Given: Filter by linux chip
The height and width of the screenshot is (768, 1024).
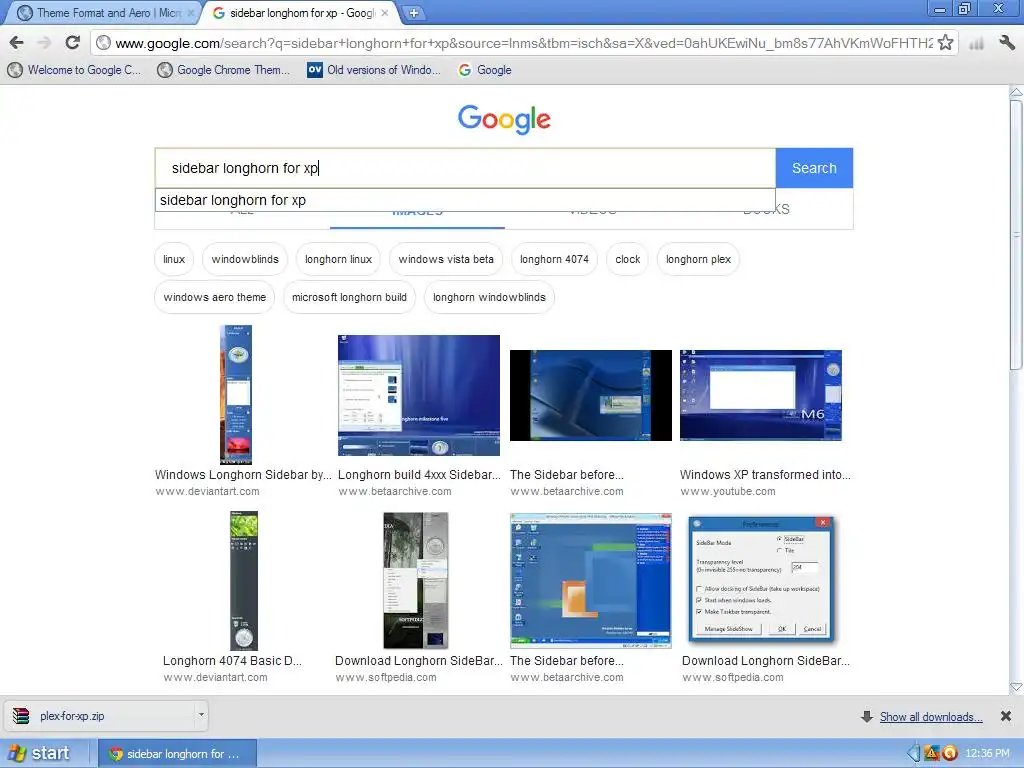Looking at the screenshot, I should (x=174, y=259).
